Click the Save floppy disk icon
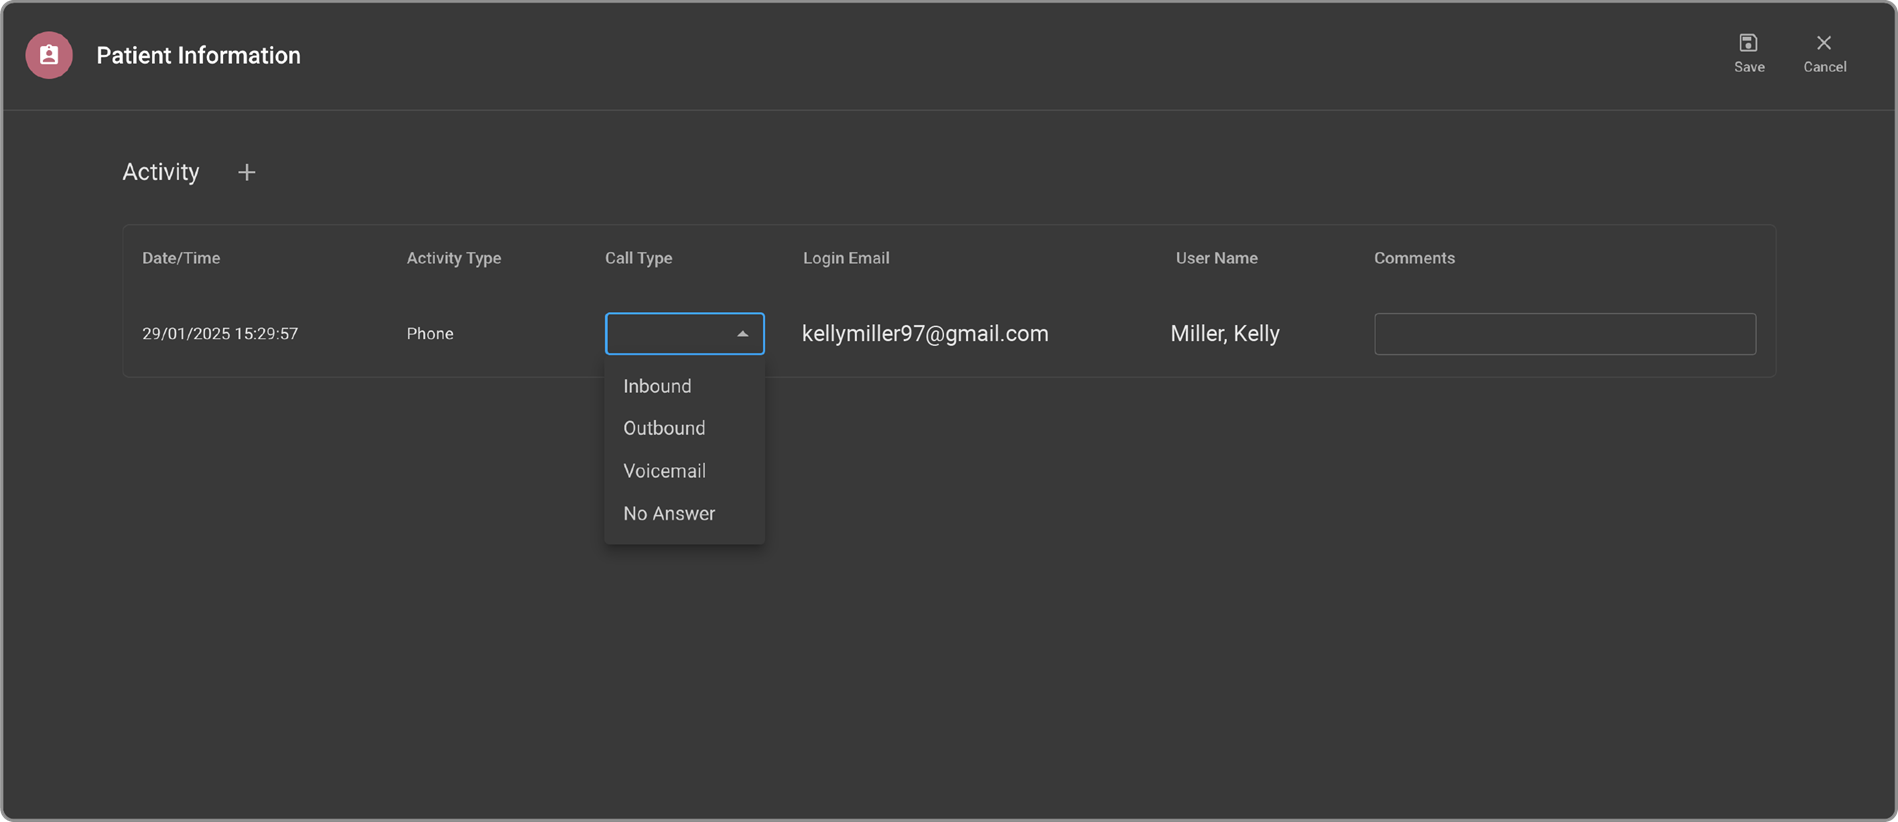 click(1748, 43)
